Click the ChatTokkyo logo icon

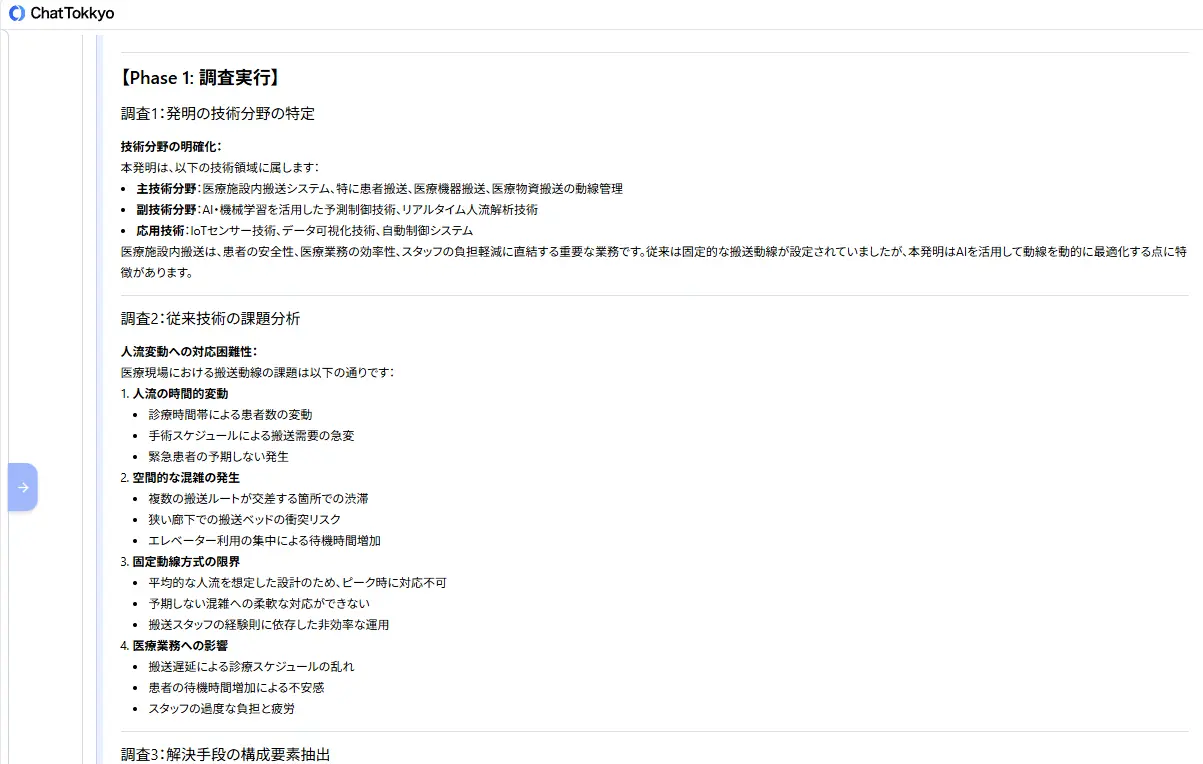coord(17,14)
